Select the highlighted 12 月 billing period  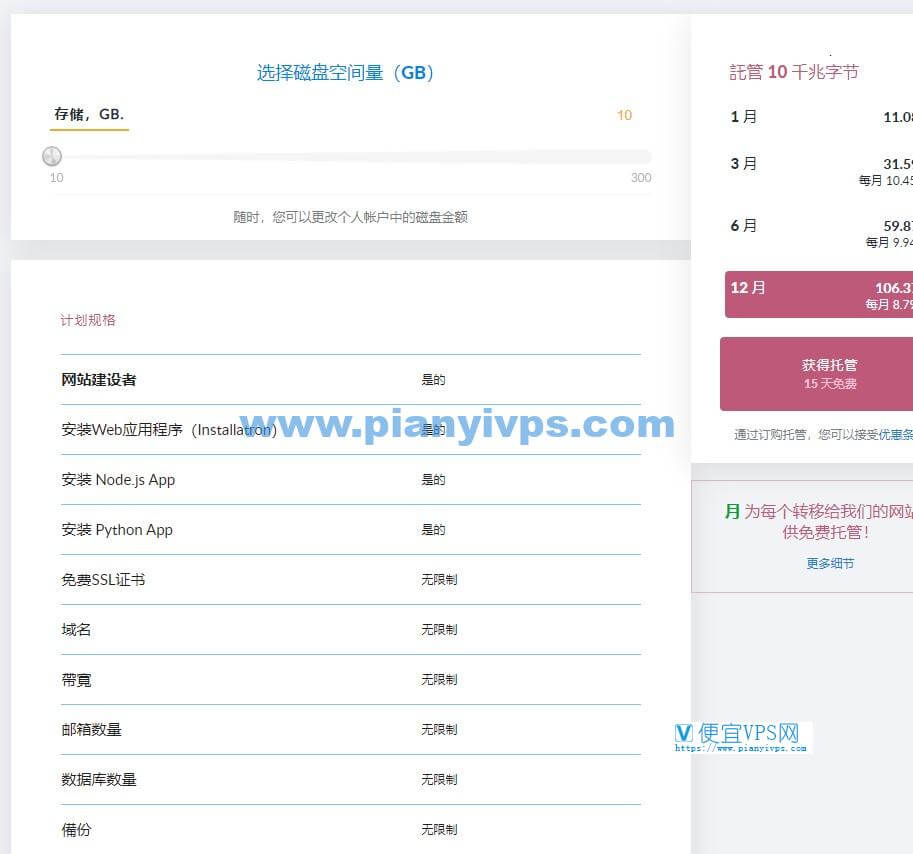tap(819, 295)
